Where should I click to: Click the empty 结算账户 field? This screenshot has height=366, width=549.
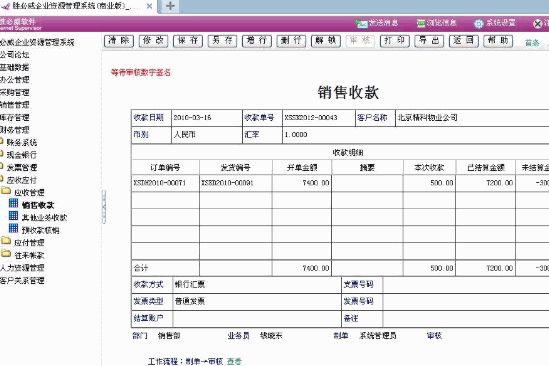(x=257, y=318)
